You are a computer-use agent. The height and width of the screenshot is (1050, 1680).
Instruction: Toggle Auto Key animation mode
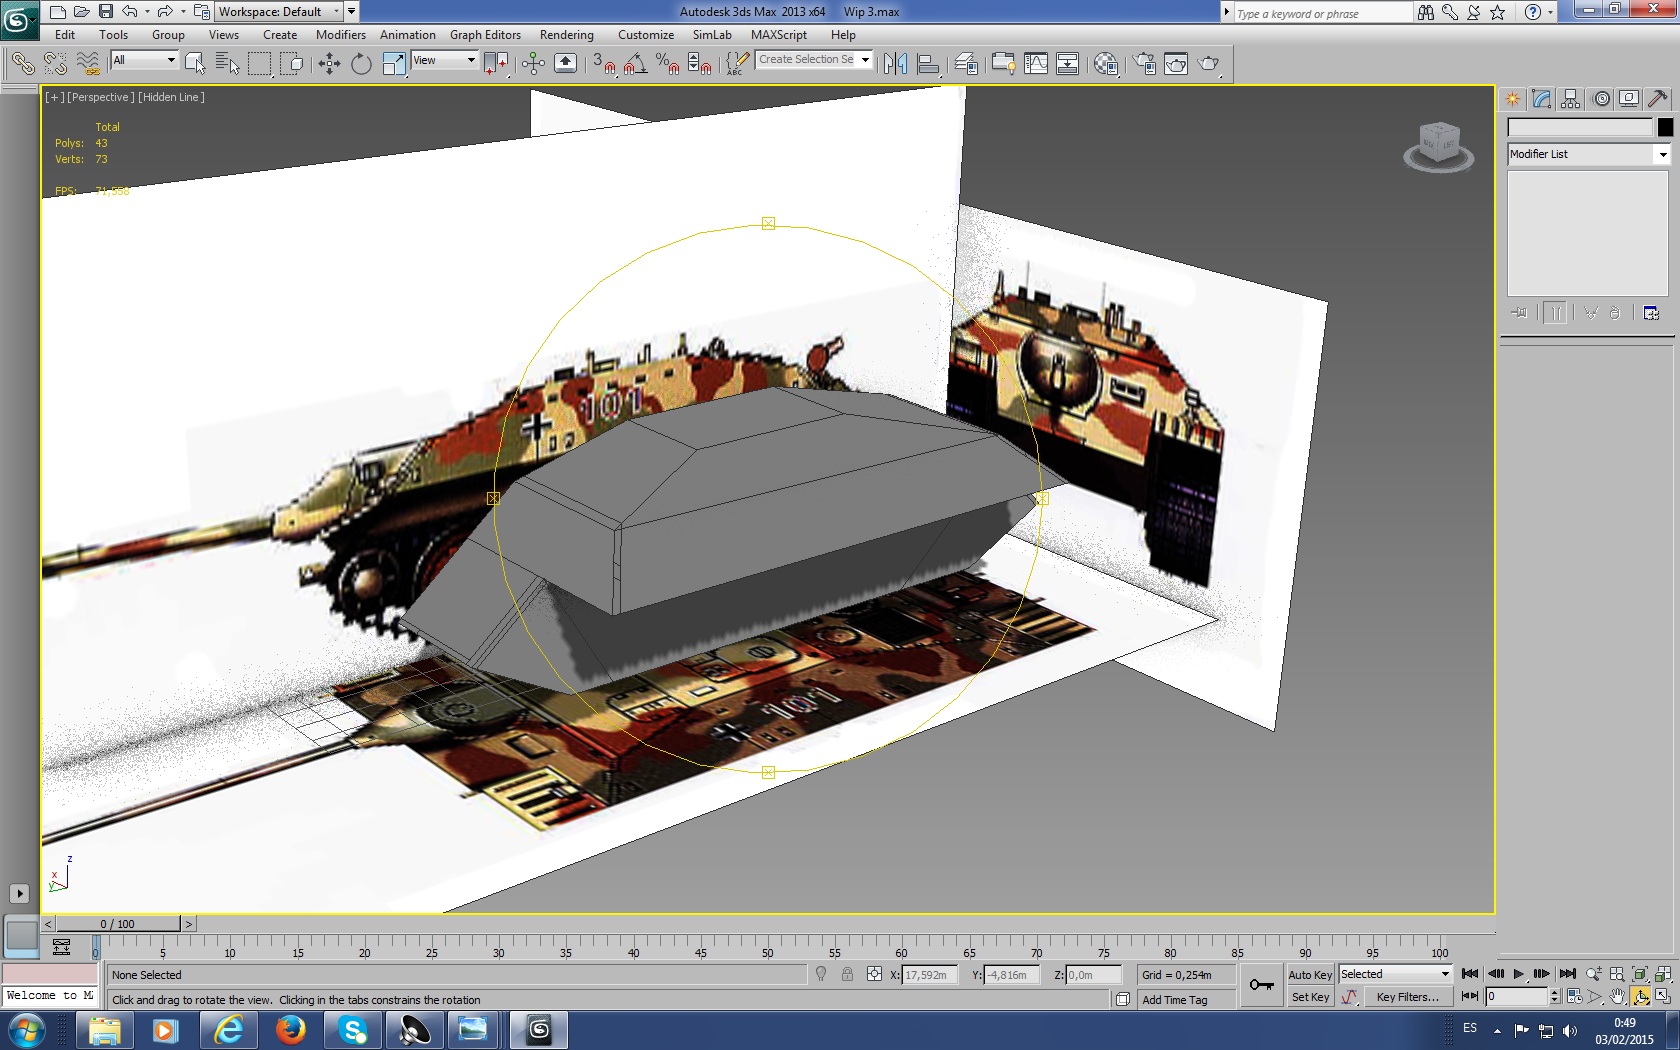1310,975
